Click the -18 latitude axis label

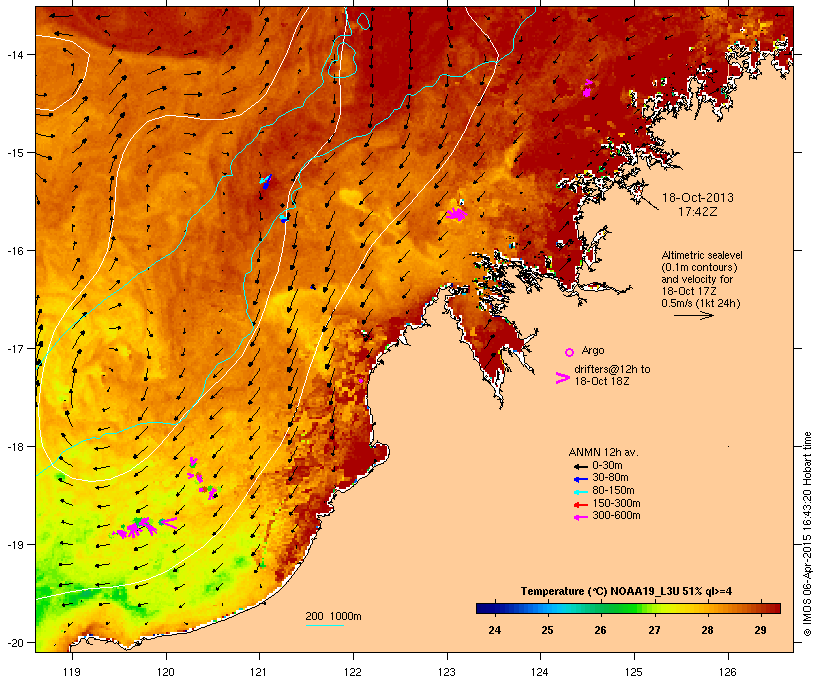pyautogui.click(x=15, y=447)
